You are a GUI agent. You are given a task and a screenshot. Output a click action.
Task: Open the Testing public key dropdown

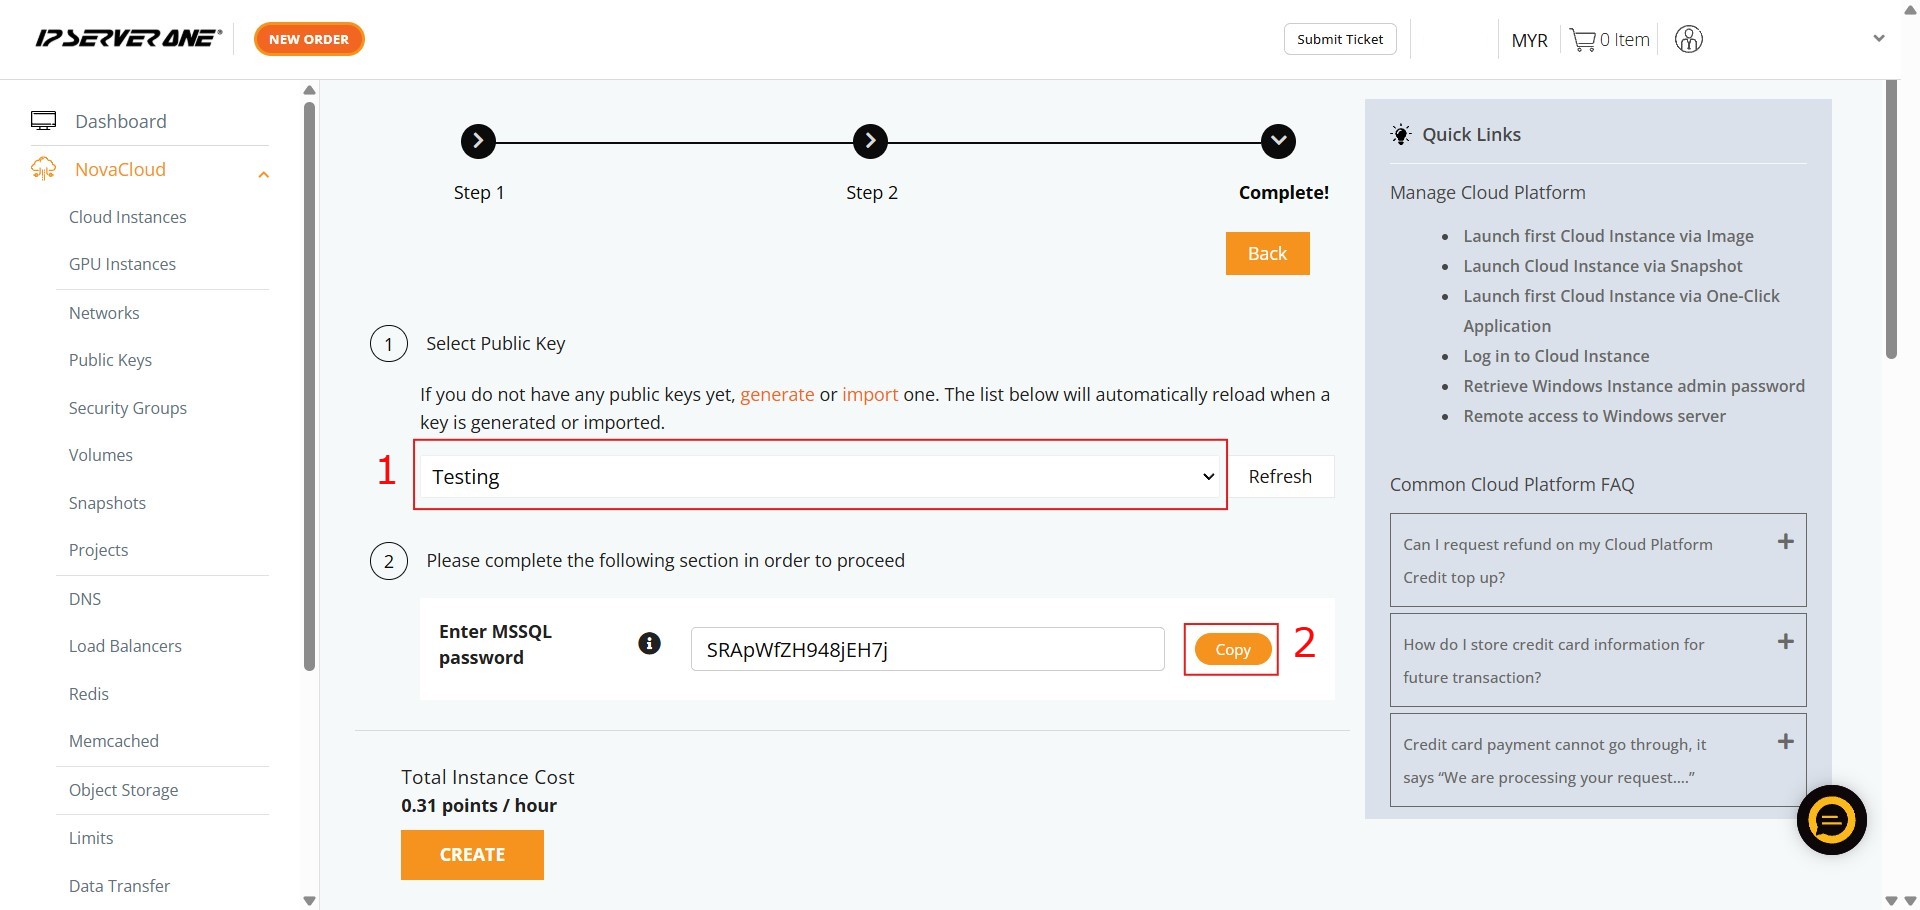pyautogui.click(x=820, y=477)
